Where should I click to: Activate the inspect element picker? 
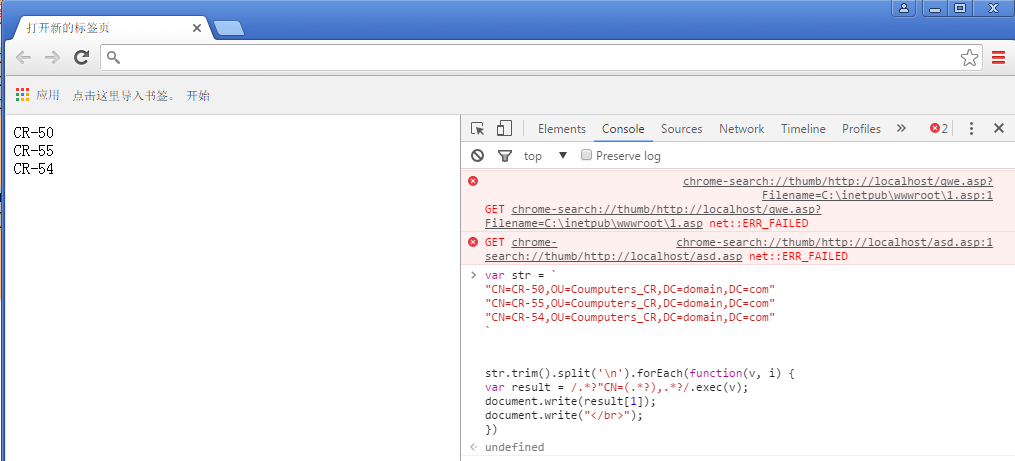click(478, 128)
